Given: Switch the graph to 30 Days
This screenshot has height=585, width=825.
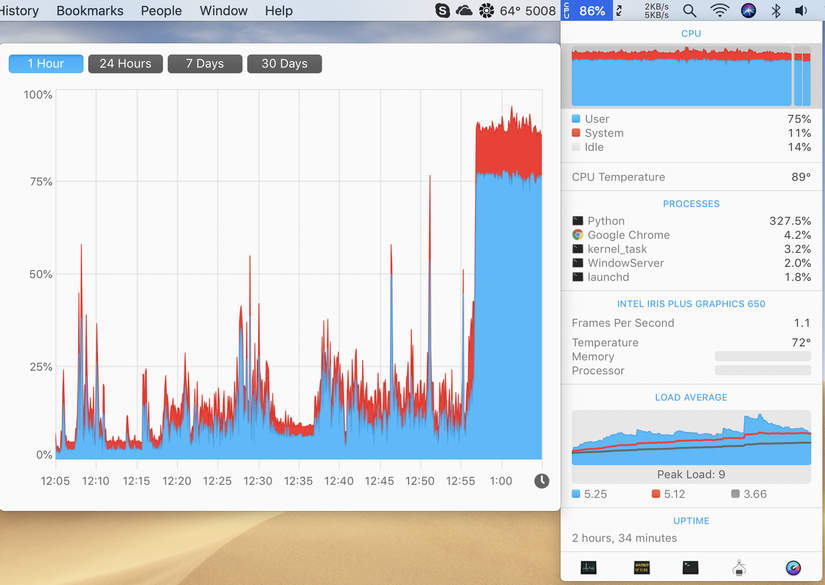Looking at the screenshot, I should [x=284, y=64].
